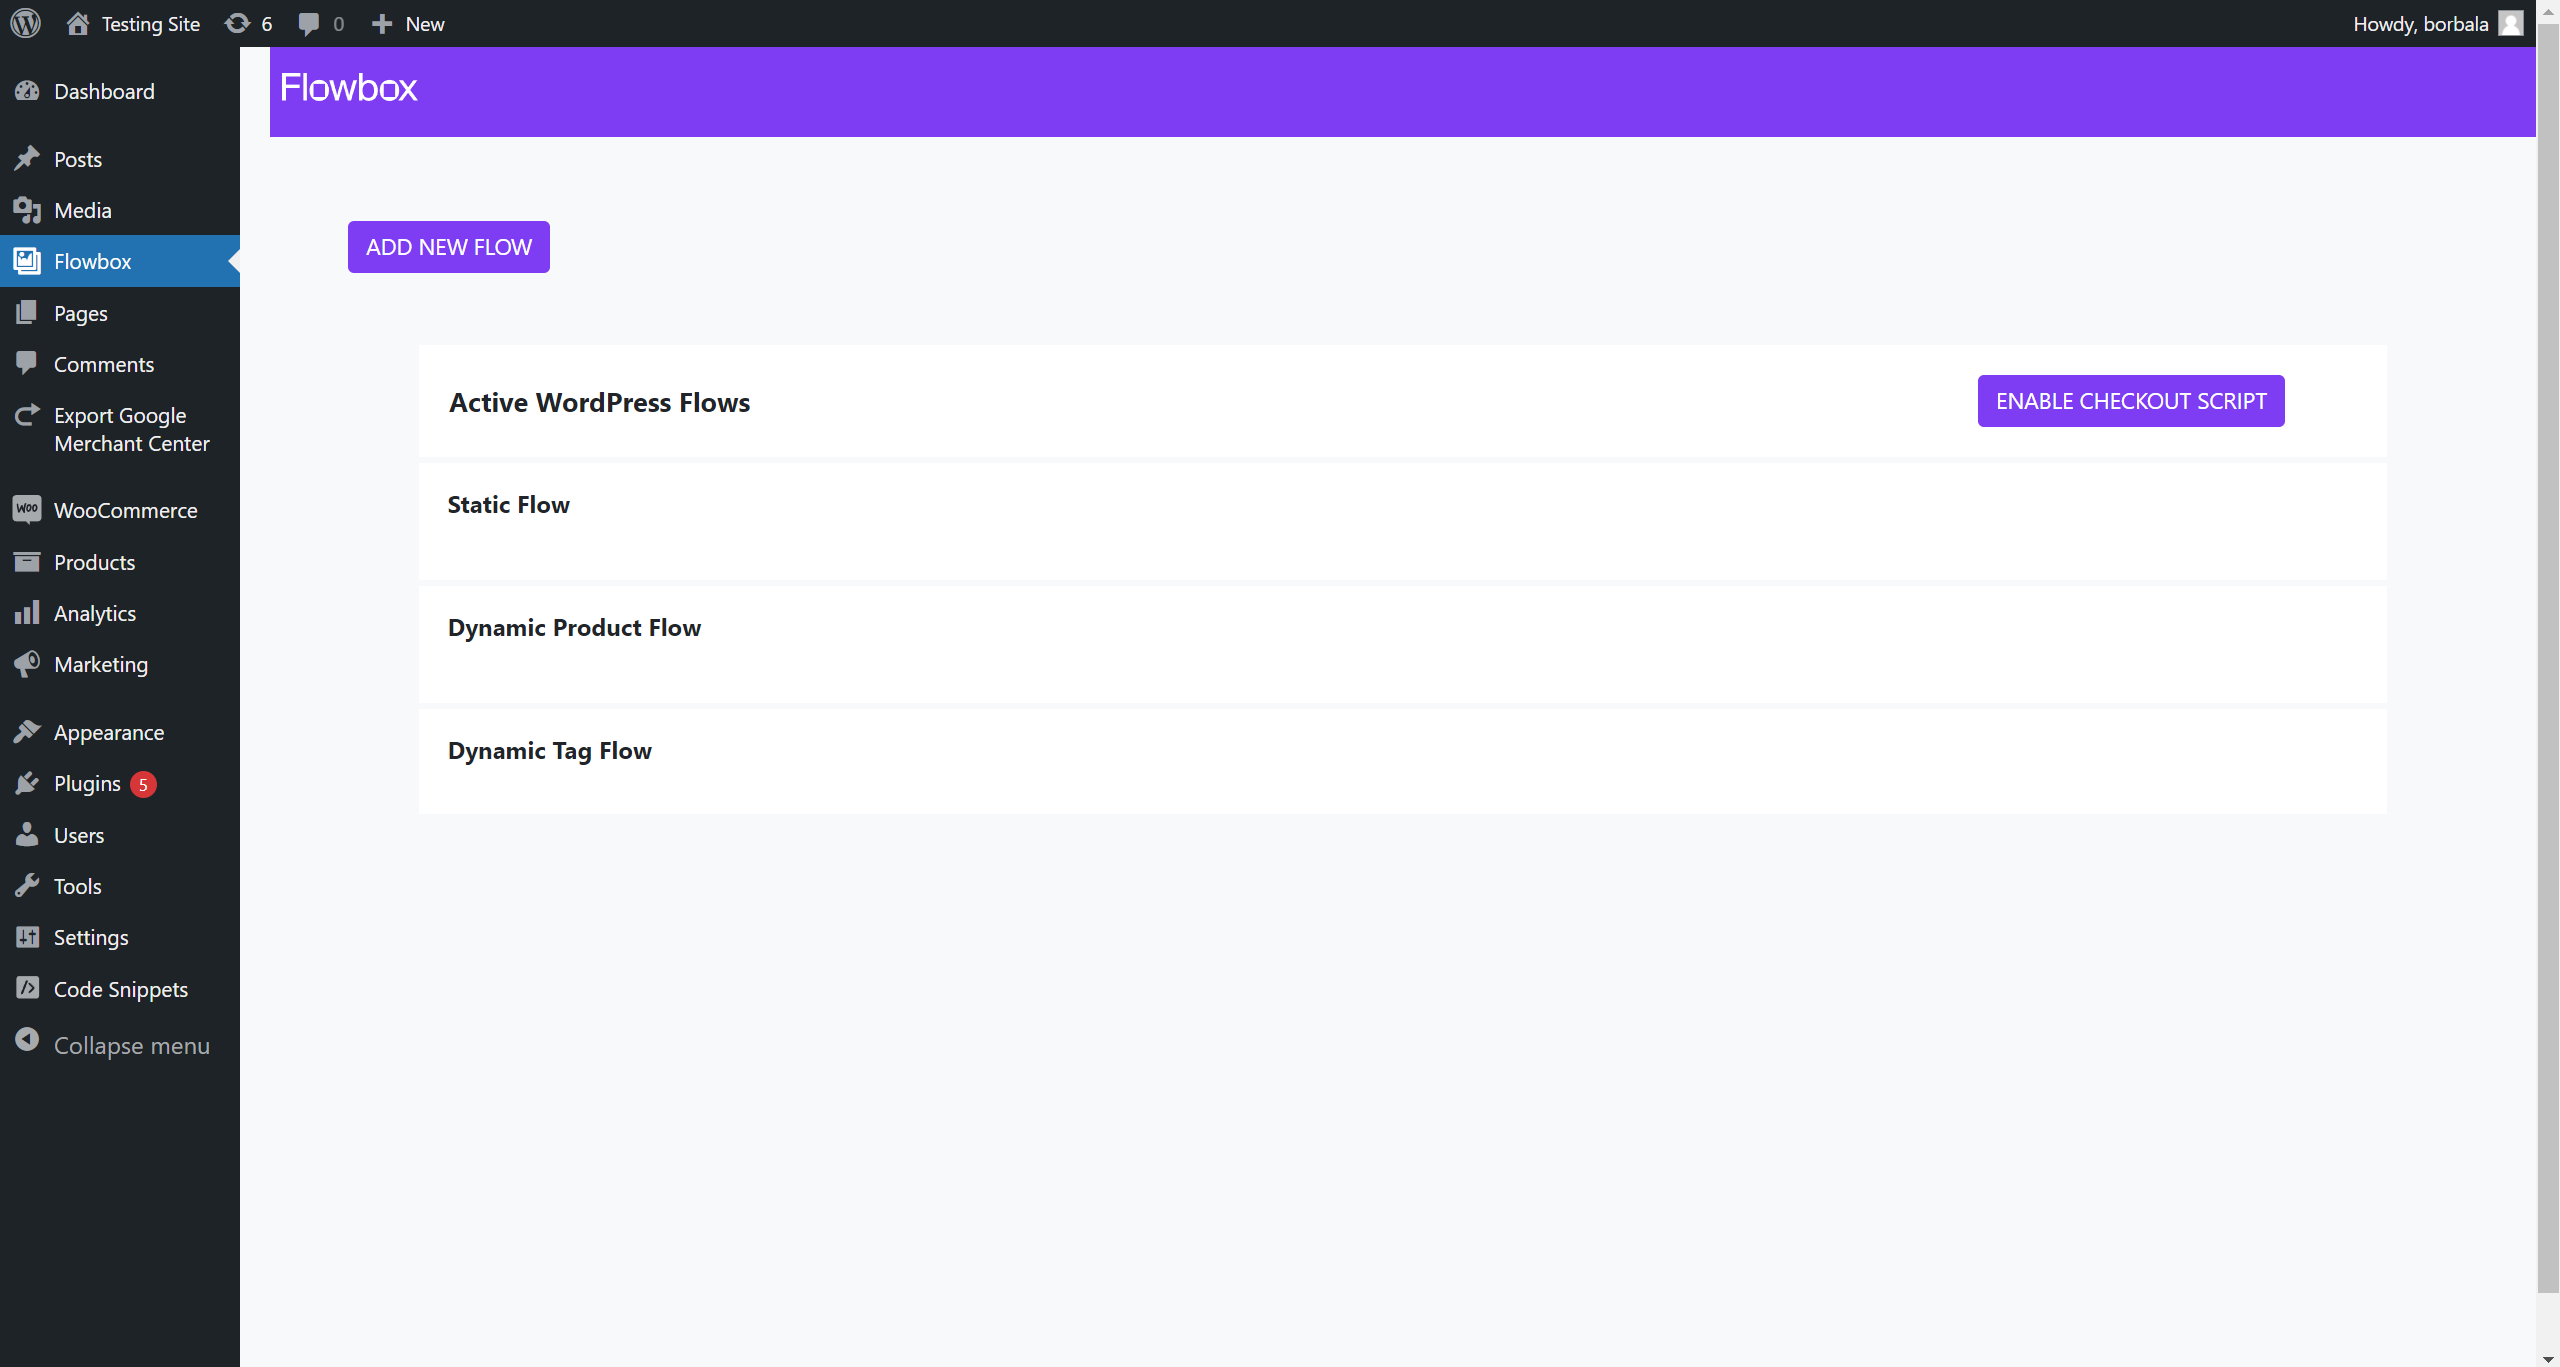
Task: Expand the Dynamic Tag Flow section
Action: click(x=550, y=751)
